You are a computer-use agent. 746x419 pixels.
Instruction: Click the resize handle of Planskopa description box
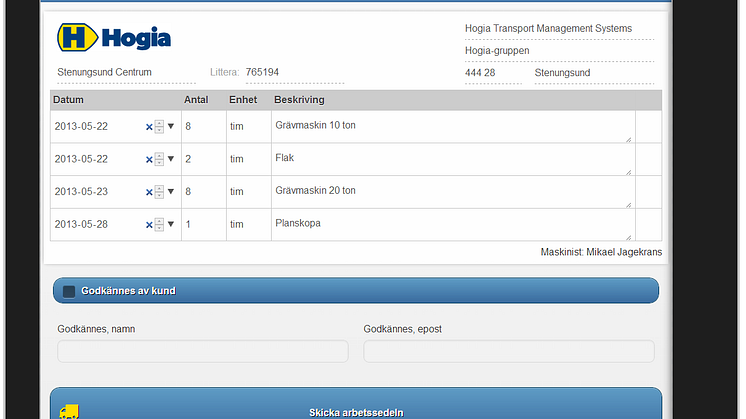click(x=628, y=237)
